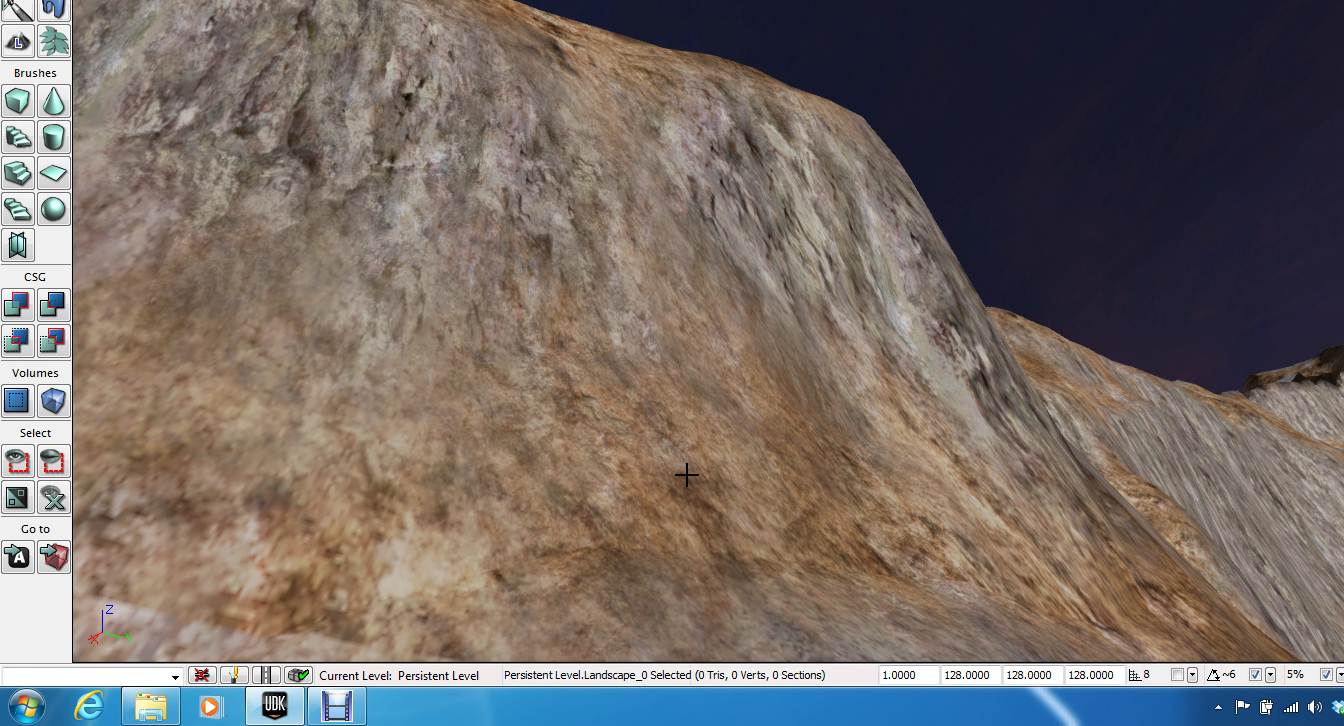Open the status bar command dropdown
The height and width of the screenshot is (726, 1344).
(x=175, y=677)
